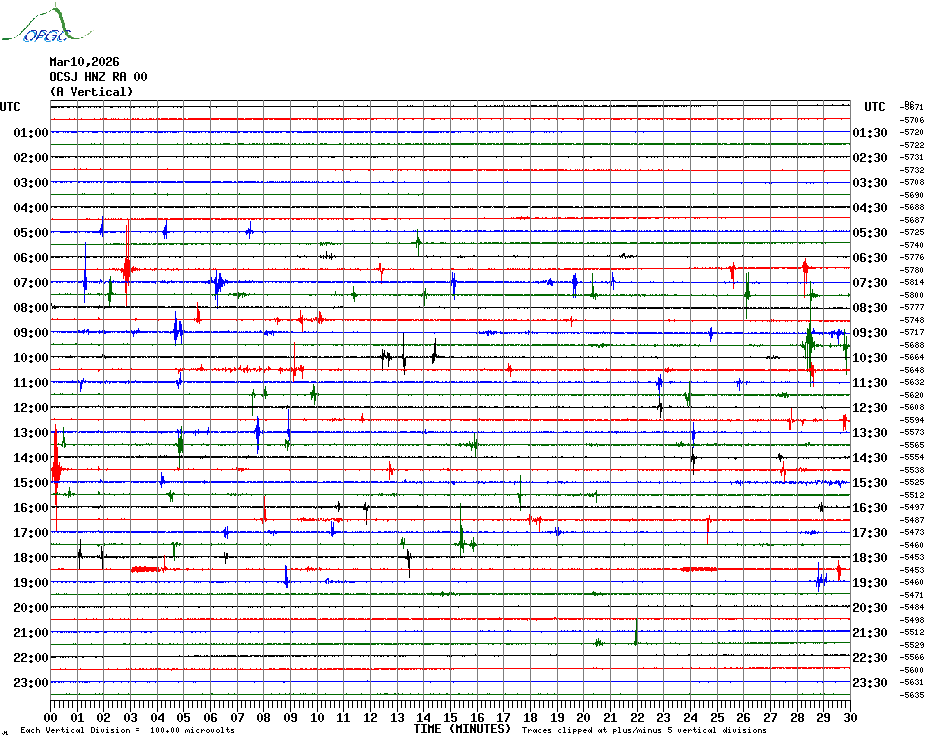Click minute 00 on the bottom time axis

pos(51,717)
